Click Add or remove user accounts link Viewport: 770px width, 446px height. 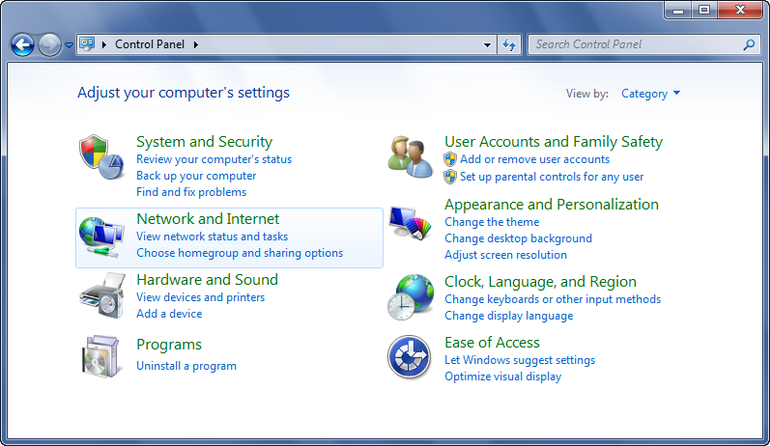tap(534, 159)
